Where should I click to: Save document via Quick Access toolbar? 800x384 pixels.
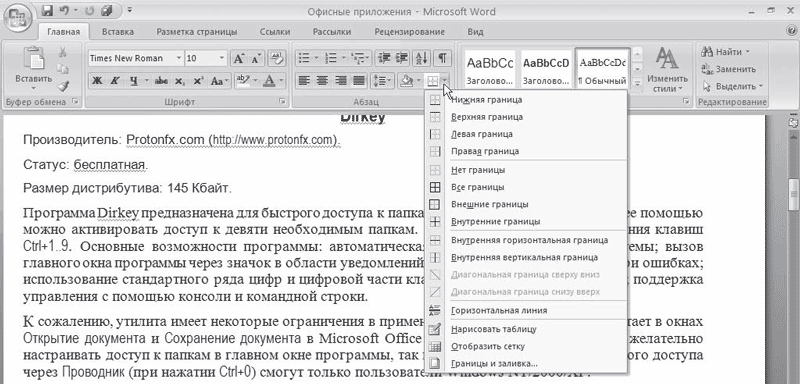point(47,10)
